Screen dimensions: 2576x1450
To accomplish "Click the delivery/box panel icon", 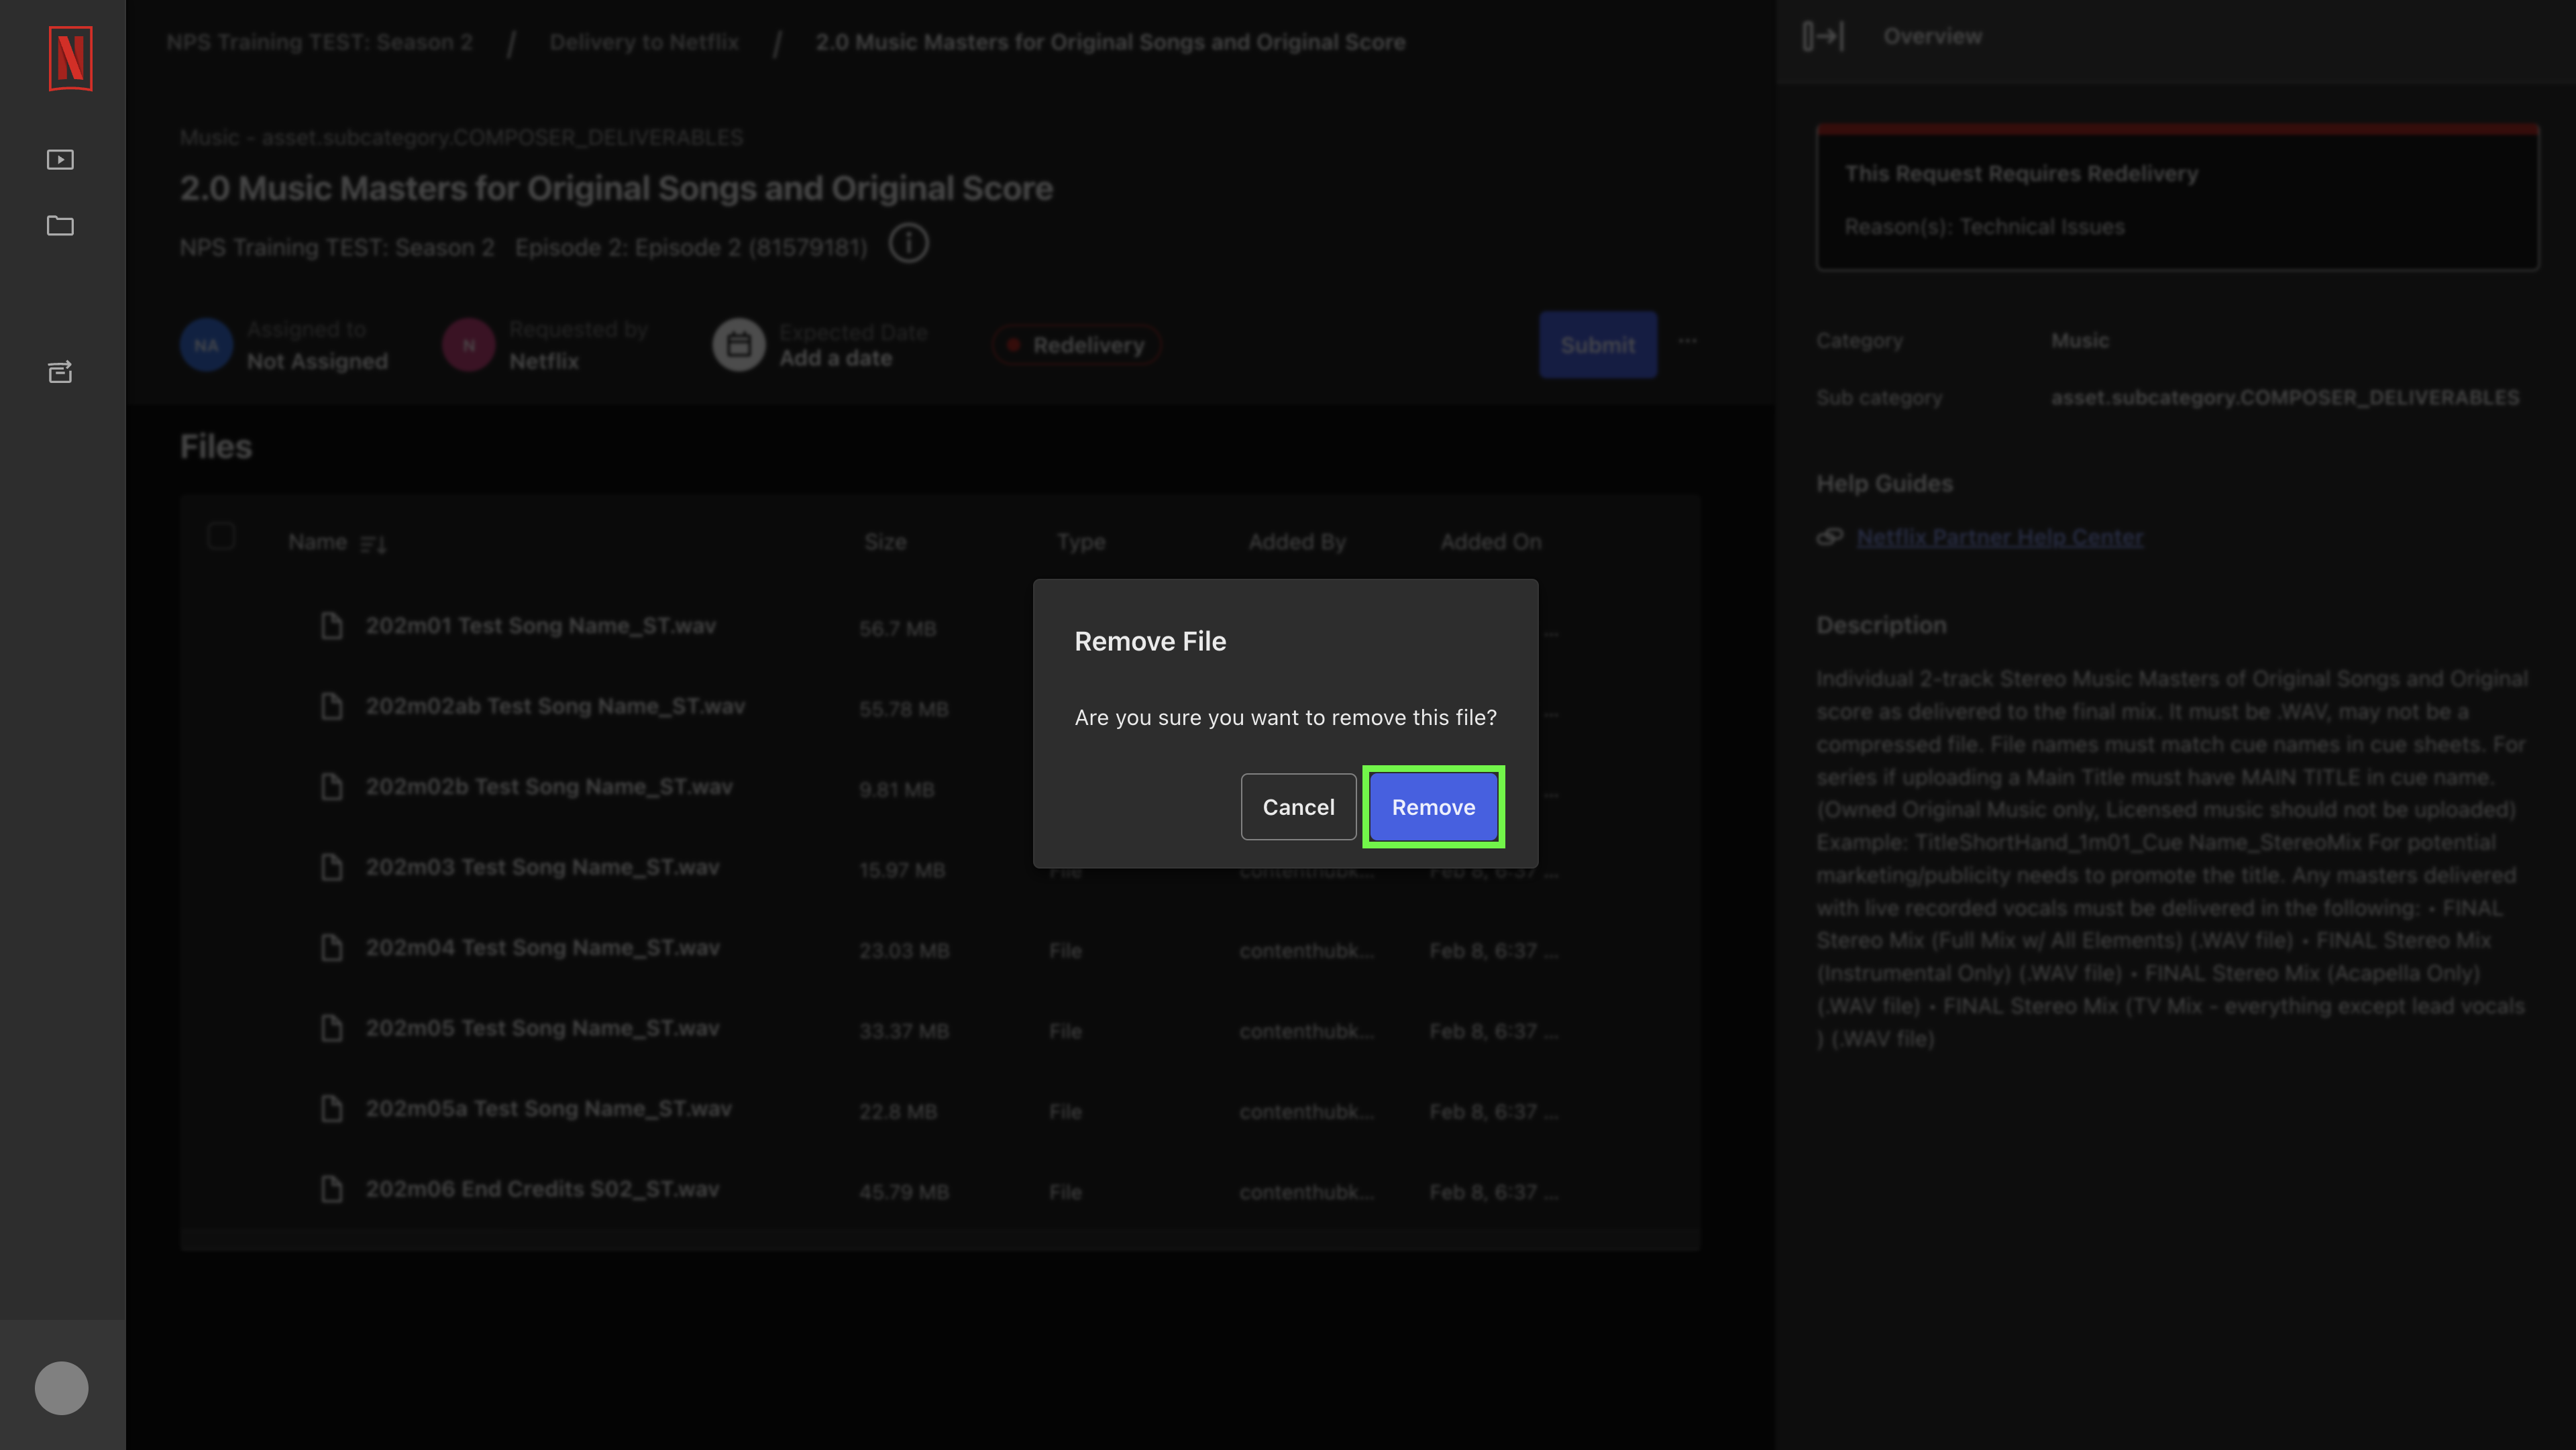I will [x=60, y=372].
